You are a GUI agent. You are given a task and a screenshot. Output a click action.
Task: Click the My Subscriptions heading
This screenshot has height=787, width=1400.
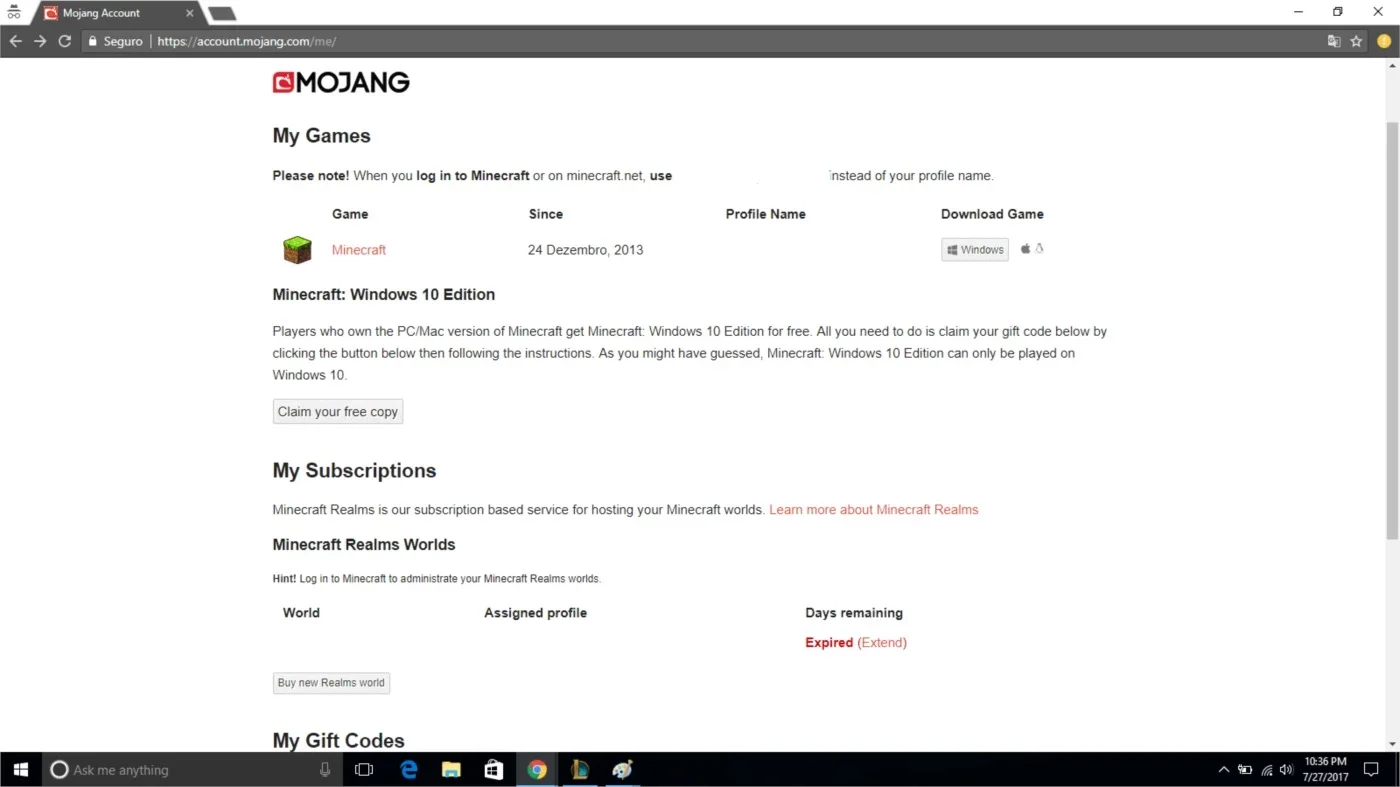354,471
